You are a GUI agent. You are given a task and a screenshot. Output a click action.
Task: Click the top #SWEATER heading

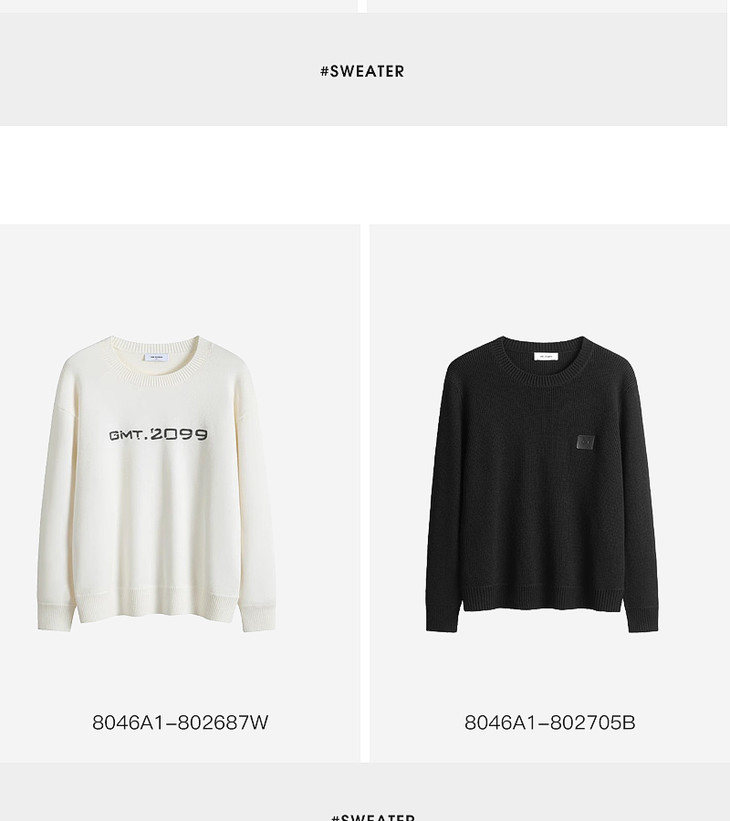(x=362, y=71)
